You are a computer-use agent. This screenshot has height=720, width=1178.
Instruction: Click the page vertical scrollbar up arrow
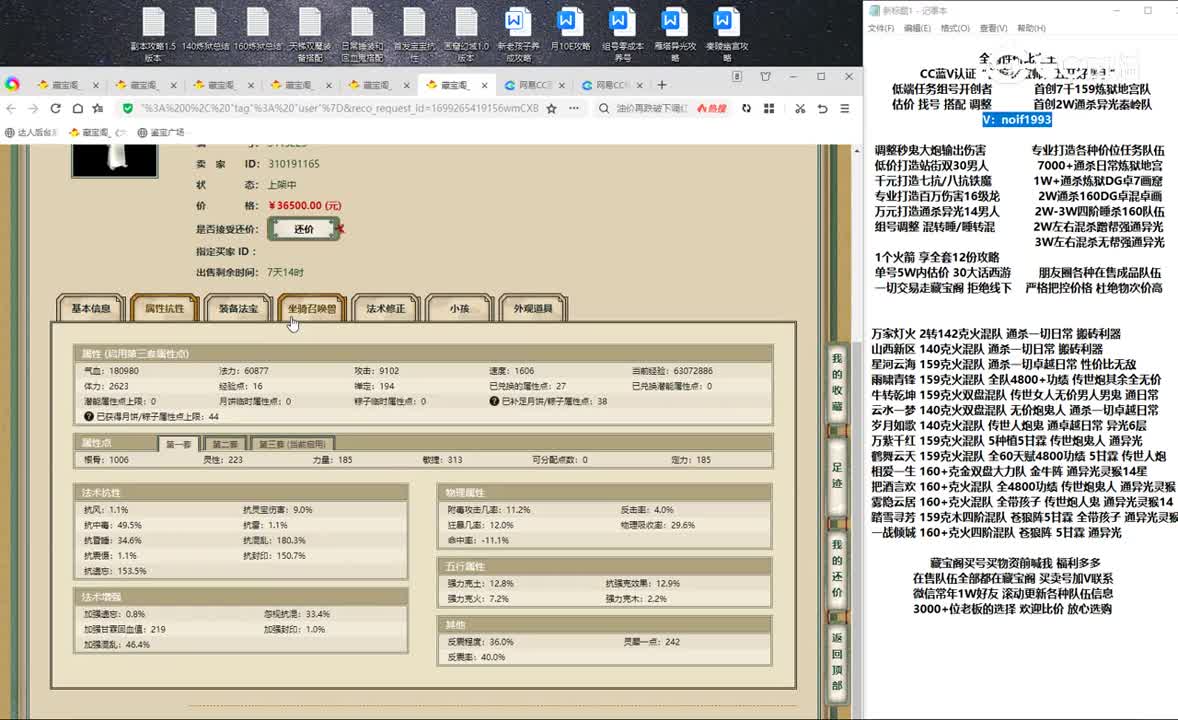tap(857, 151)
